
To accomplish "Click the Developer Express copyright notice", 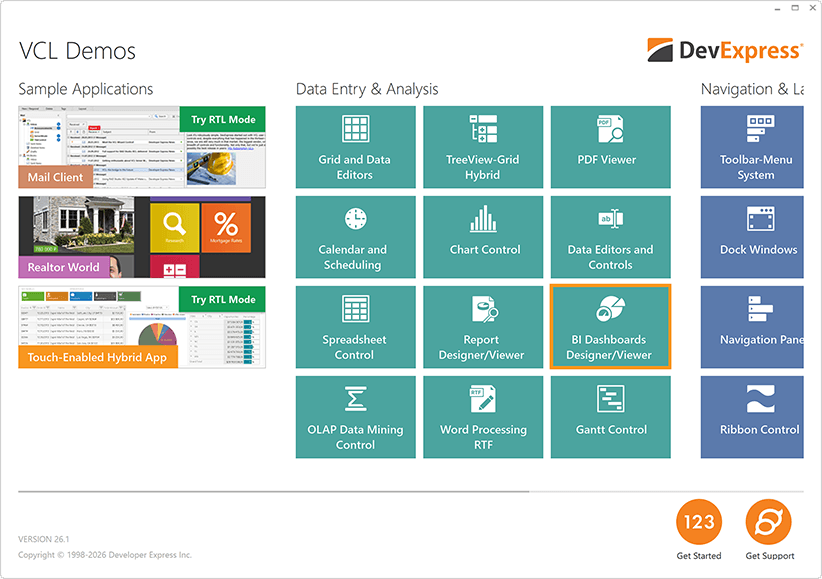I will click(x=105, y=555).
